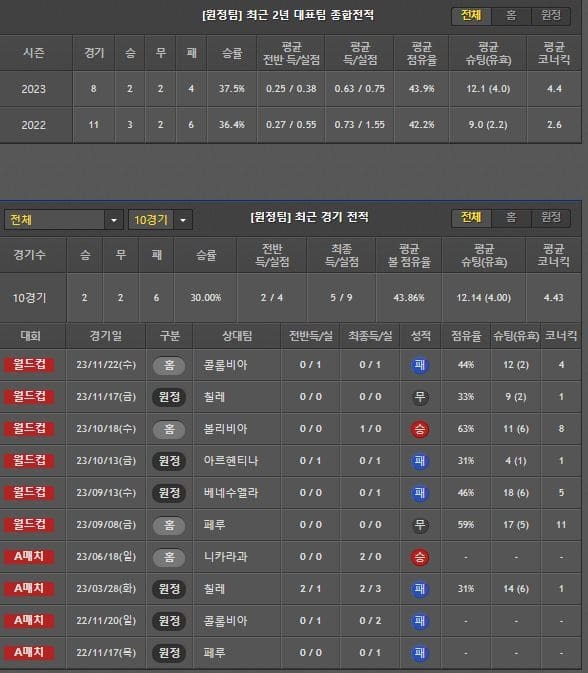Viewport: 588px width, 673px height.
Task: Click 패 result icon for 베네수엘라
Action: point(419,493)
